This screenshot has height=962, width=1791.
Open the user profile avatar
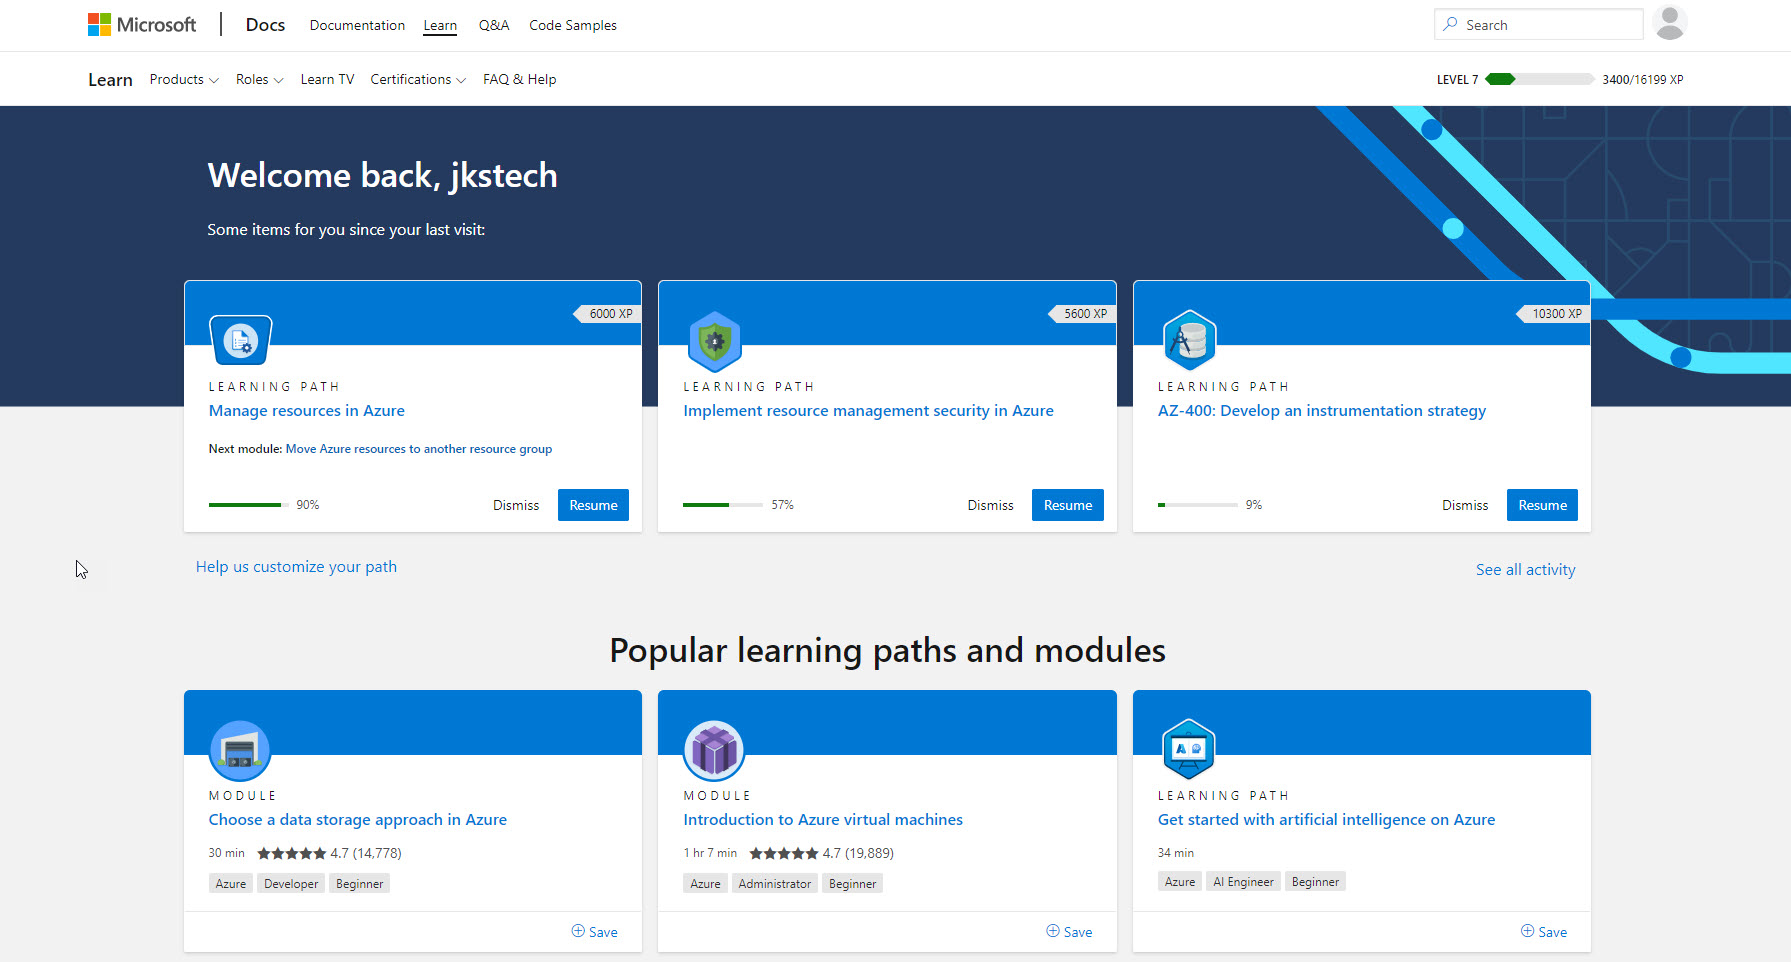tap(1670, 23)
